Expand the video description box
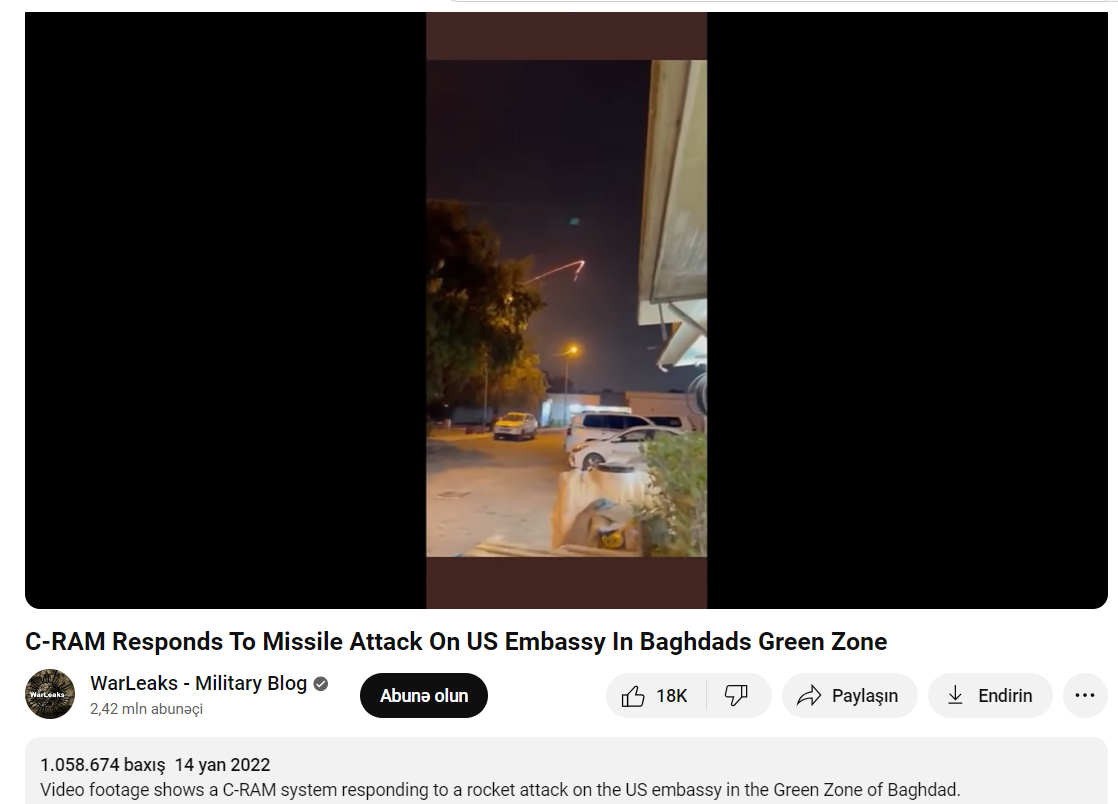 click(x=566, y=771)
